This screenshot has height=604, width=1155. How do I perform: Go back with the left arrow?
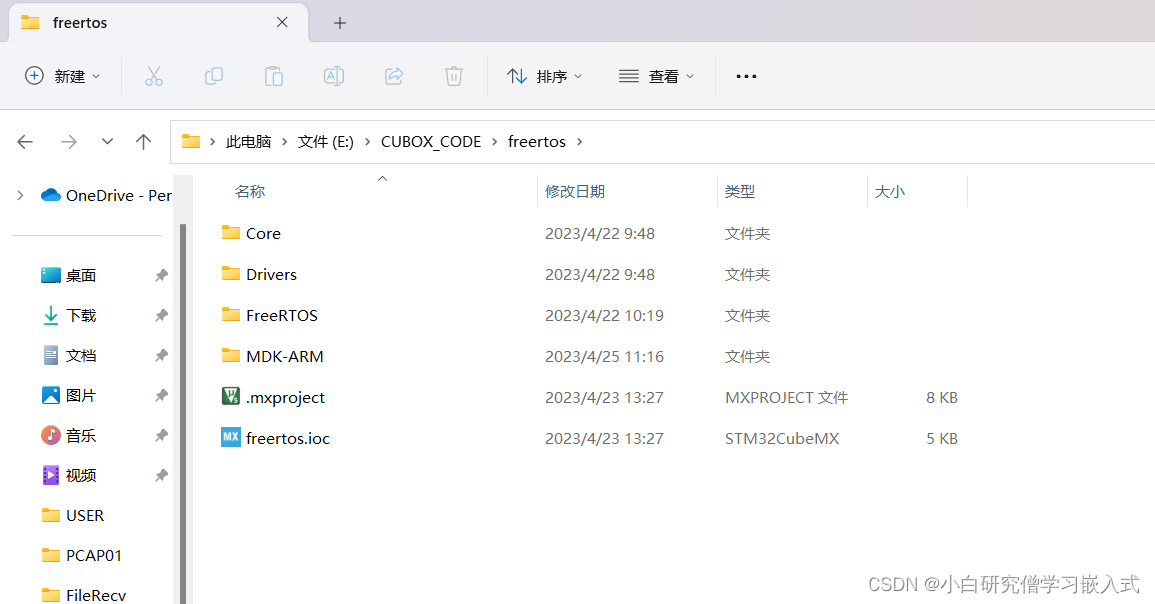coord(25,141)
